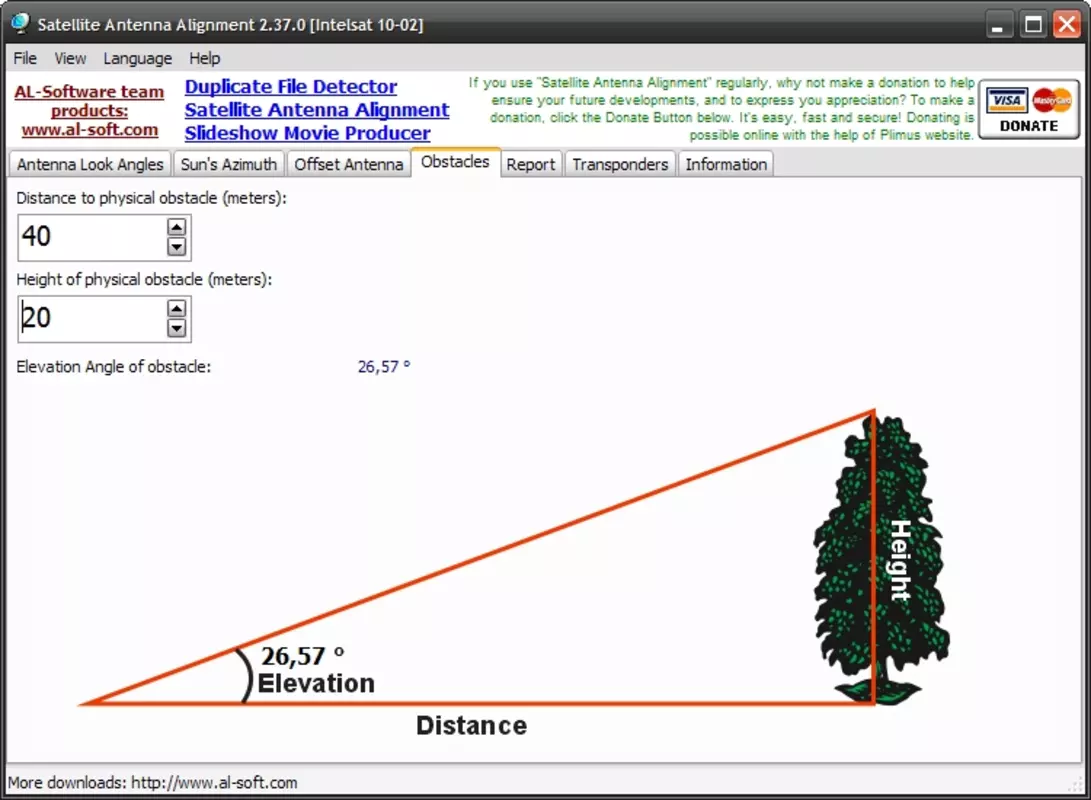Open the Offset Antenna tab

349,164
